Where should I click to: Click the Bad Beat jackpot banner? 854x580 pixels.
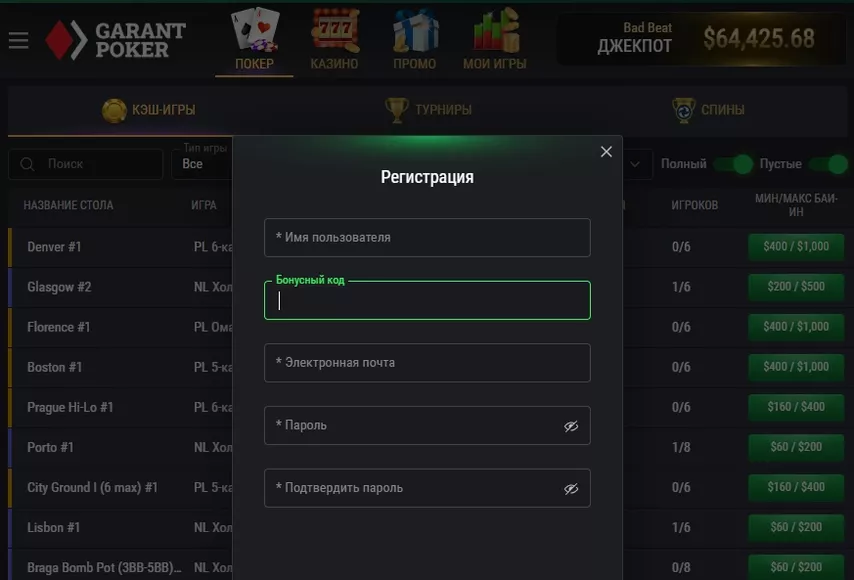coord(703,39)
